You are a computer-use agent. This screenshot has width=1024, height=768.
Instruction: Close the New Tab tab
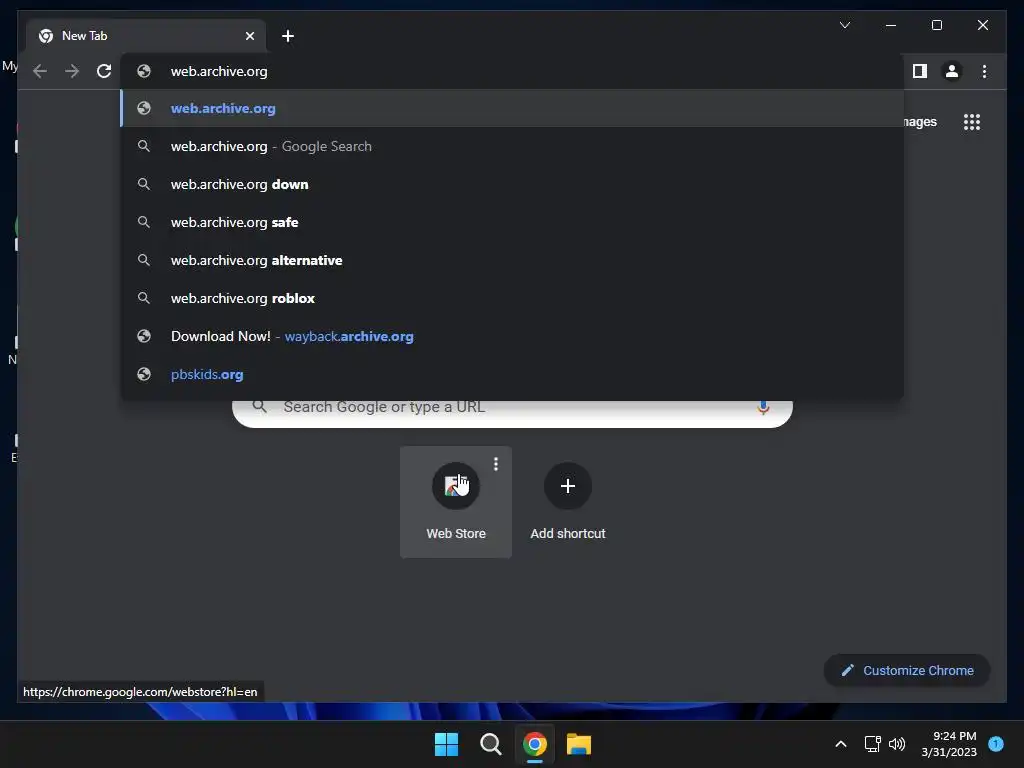(x=249, y=36)
